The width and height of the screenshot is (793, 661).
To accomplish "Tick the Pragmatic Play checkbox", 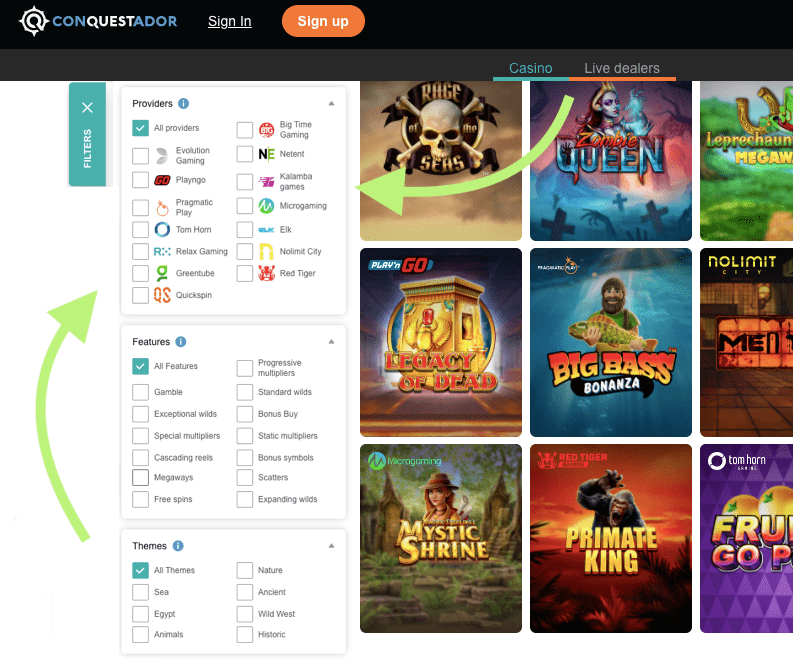I will click(141, 207).
